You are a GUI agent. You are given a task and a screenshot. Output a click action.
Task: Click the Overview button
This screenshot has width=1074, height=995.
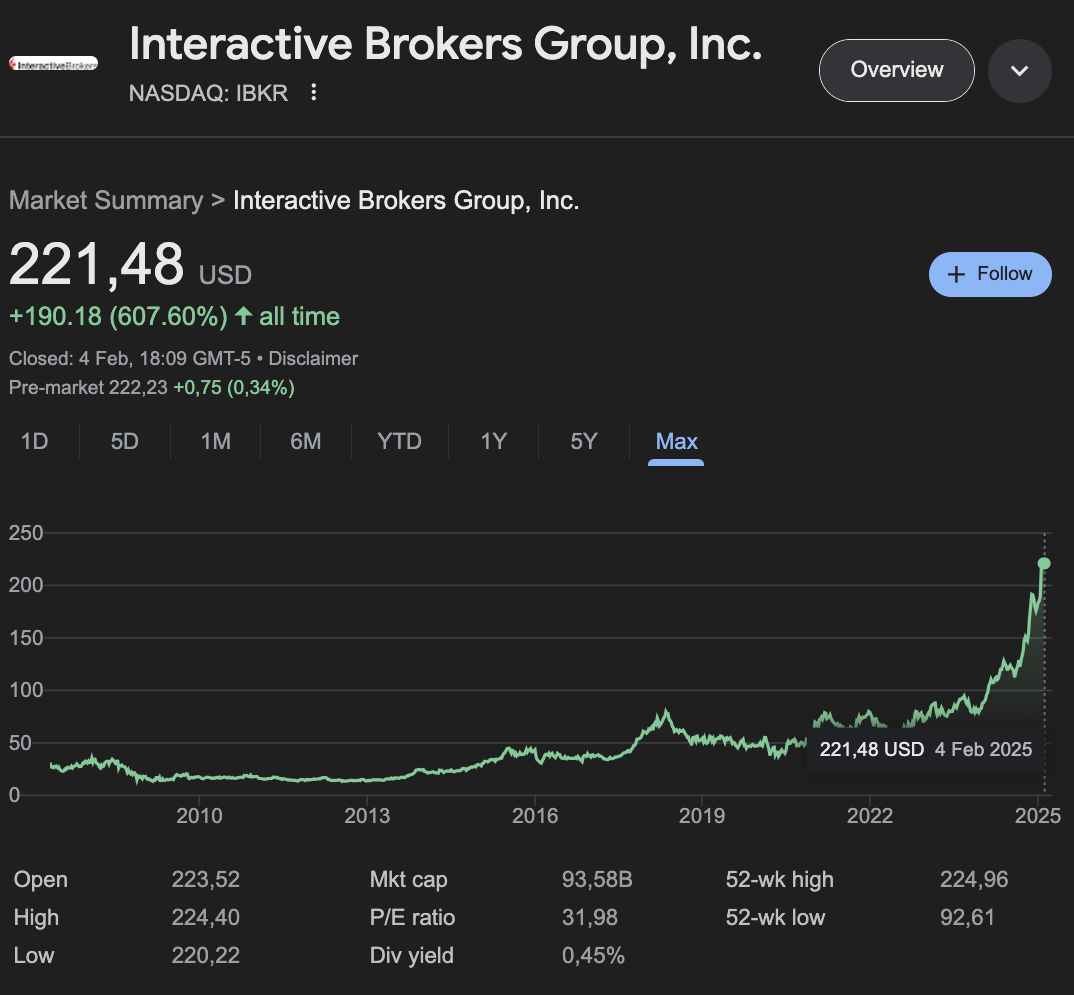pyautogui.click(x=896, y=70)
